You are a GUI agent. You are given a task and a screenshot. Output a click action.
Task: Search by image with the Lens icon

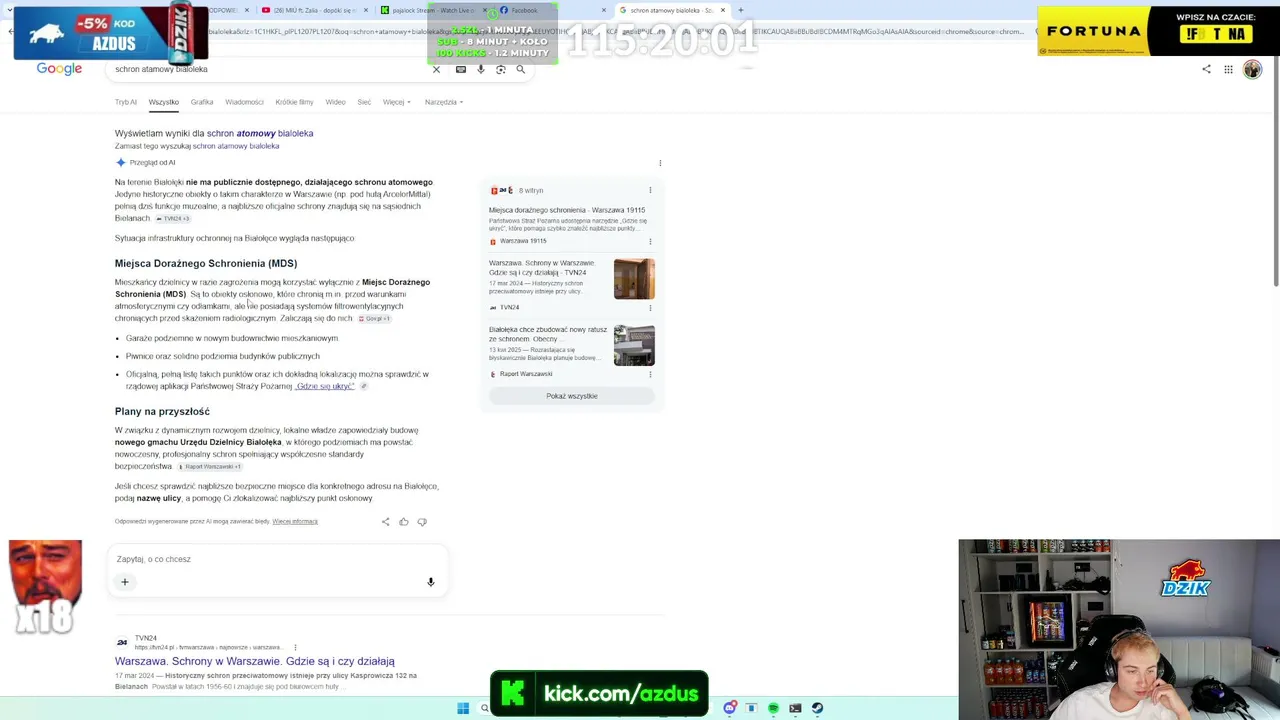[501, 70]
